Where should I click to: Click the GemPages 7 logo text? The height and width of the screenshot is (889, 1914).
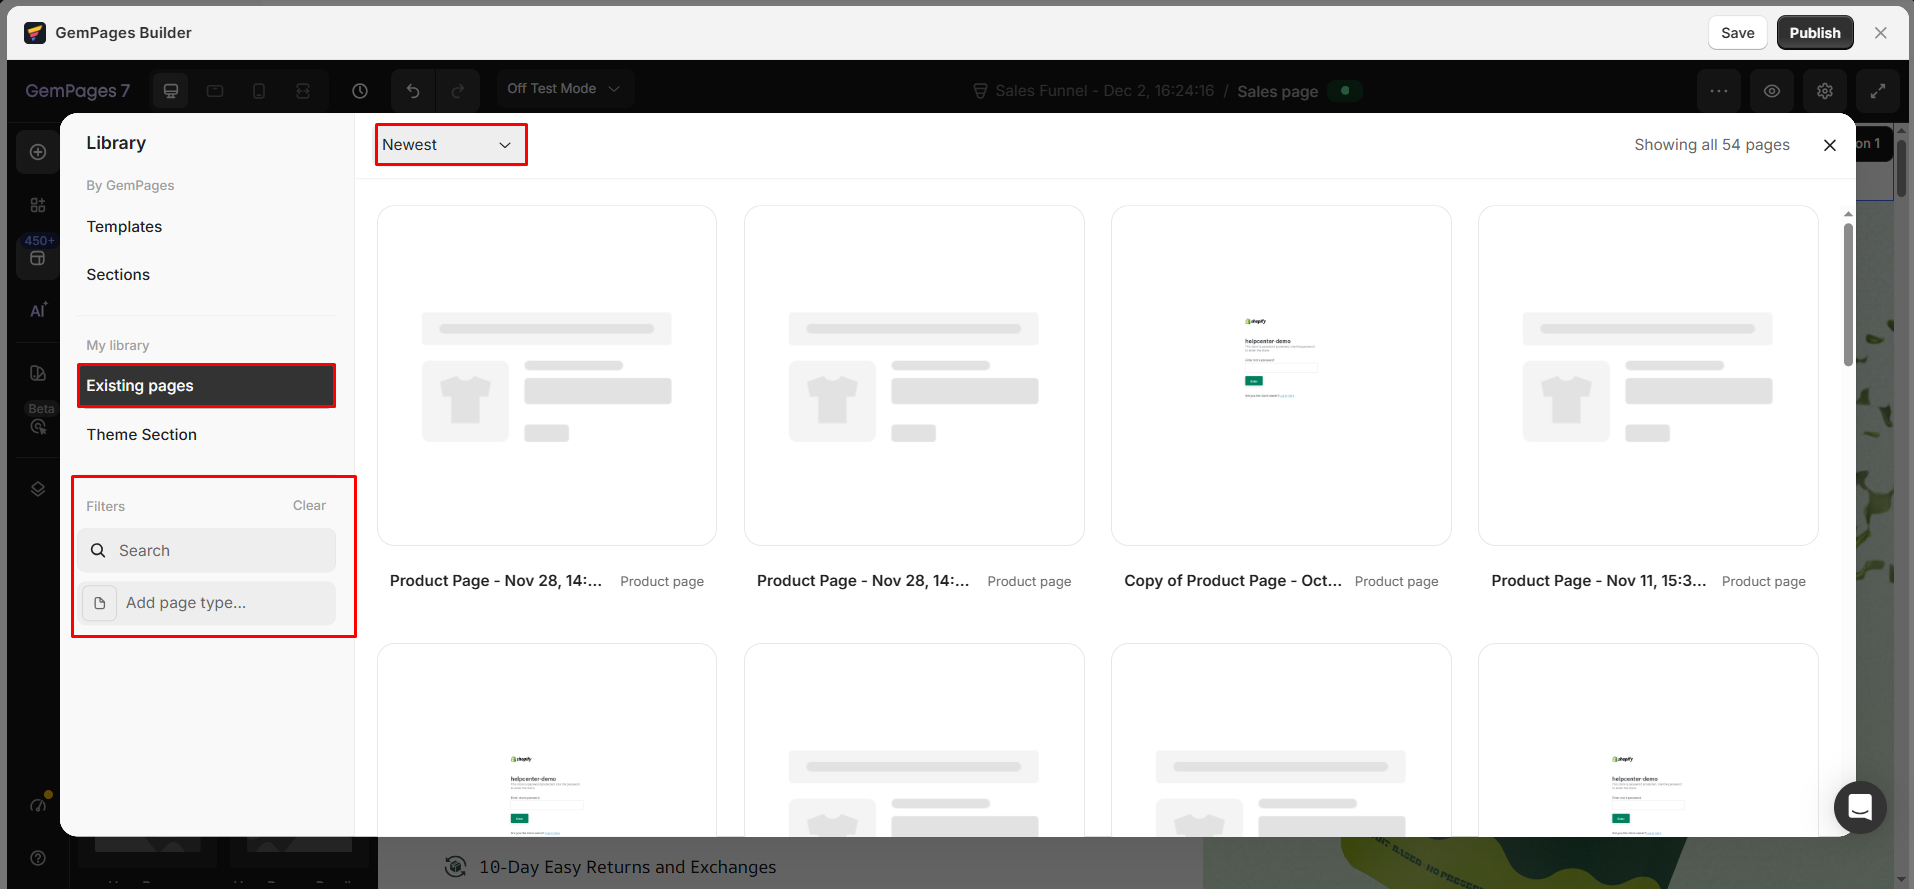78,91
